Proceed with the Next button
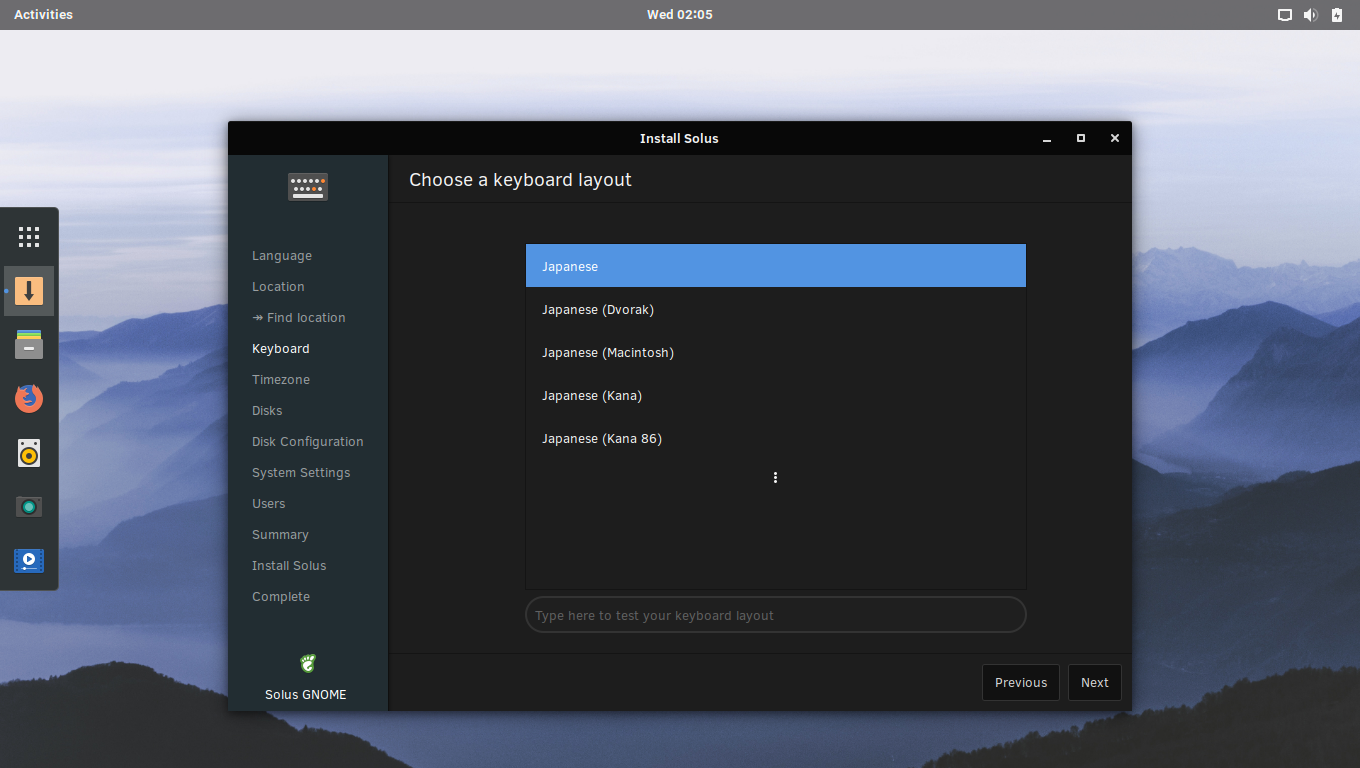 coord(1095,683)
